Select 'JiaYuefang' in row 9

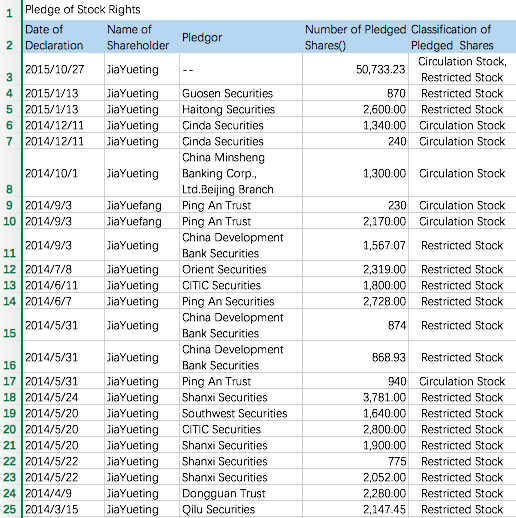[x=134, y=205]
